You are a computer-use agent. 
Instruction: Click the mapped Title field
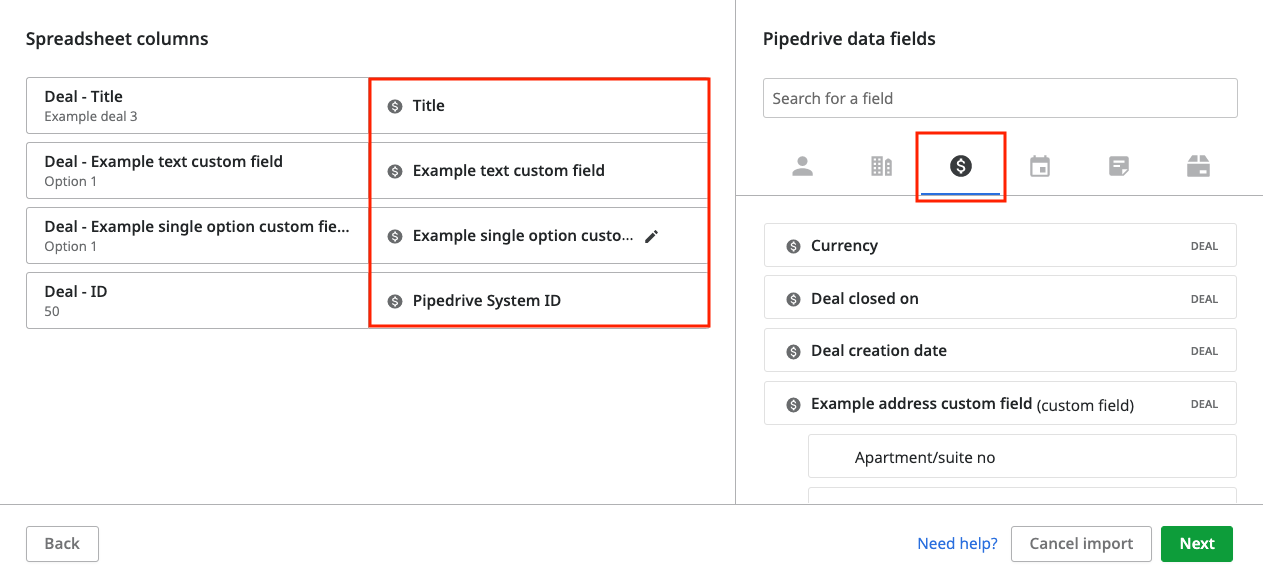pyautogui.click(x=539, y=106)
